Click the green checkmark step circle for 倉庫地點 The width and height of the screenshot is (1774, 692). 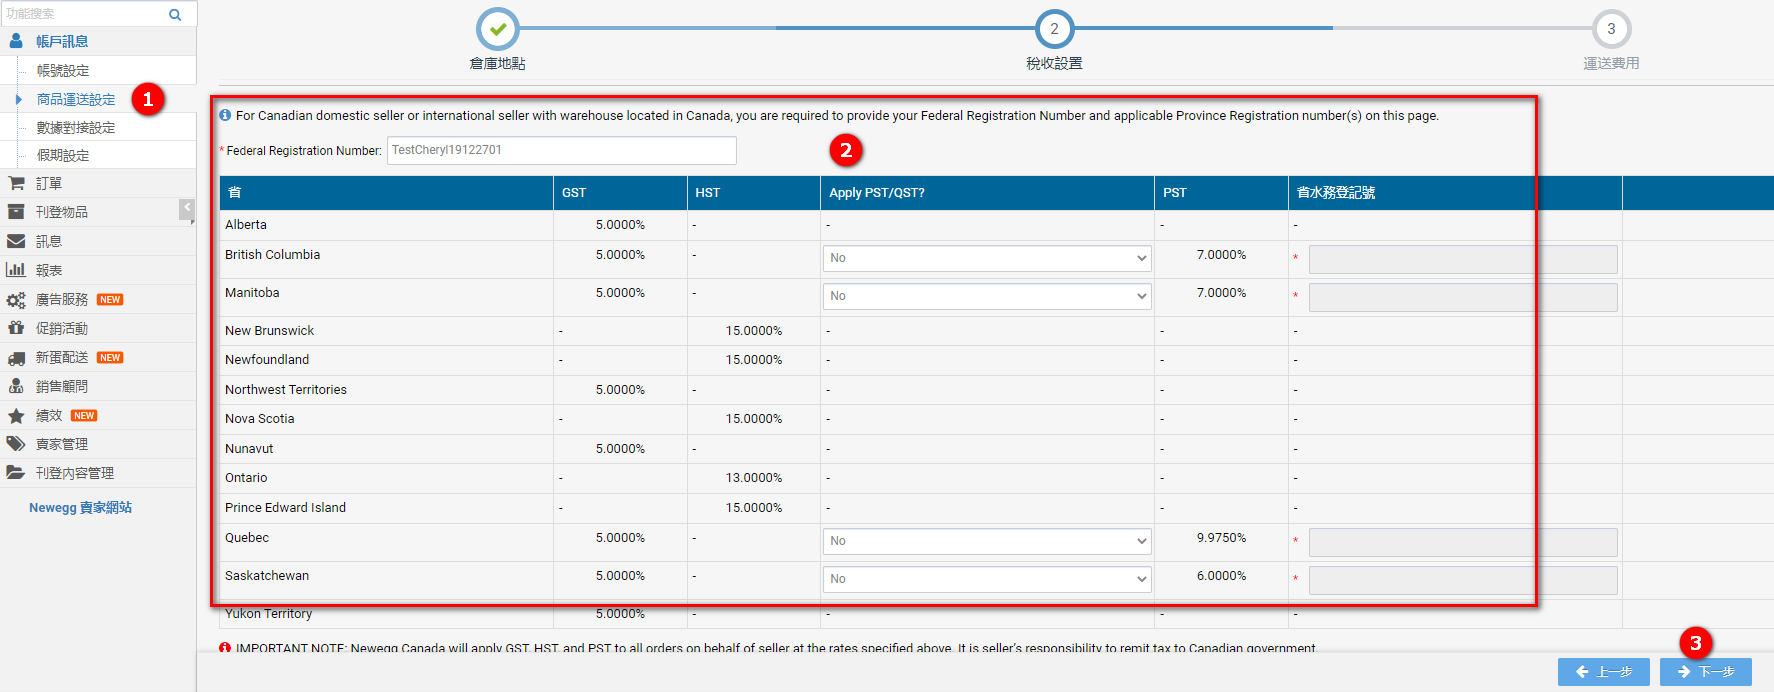coord(498,29)
